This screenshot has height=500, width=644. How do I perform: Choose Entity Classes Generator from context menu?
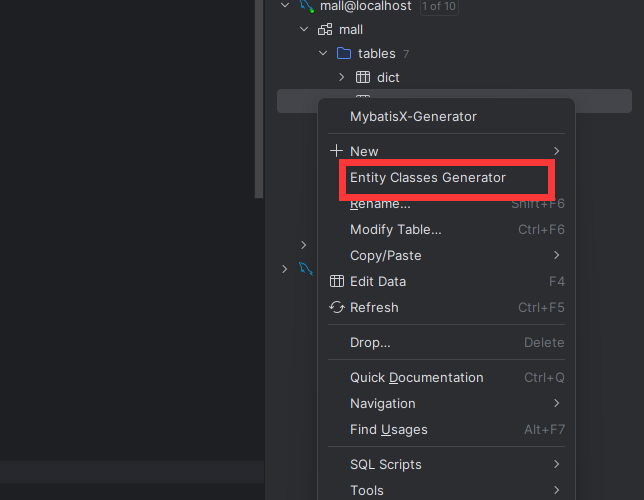tap(427, 178)
